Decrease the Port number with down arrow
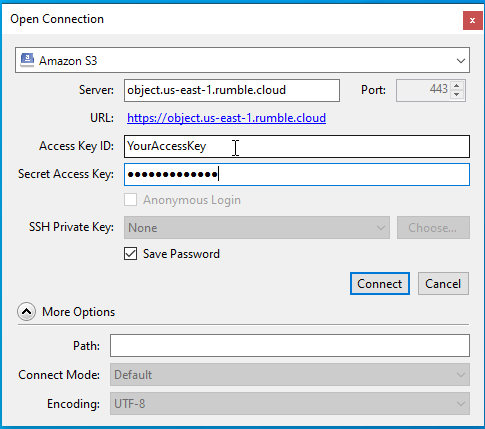485x429 pixels. (x=457, y=95)
